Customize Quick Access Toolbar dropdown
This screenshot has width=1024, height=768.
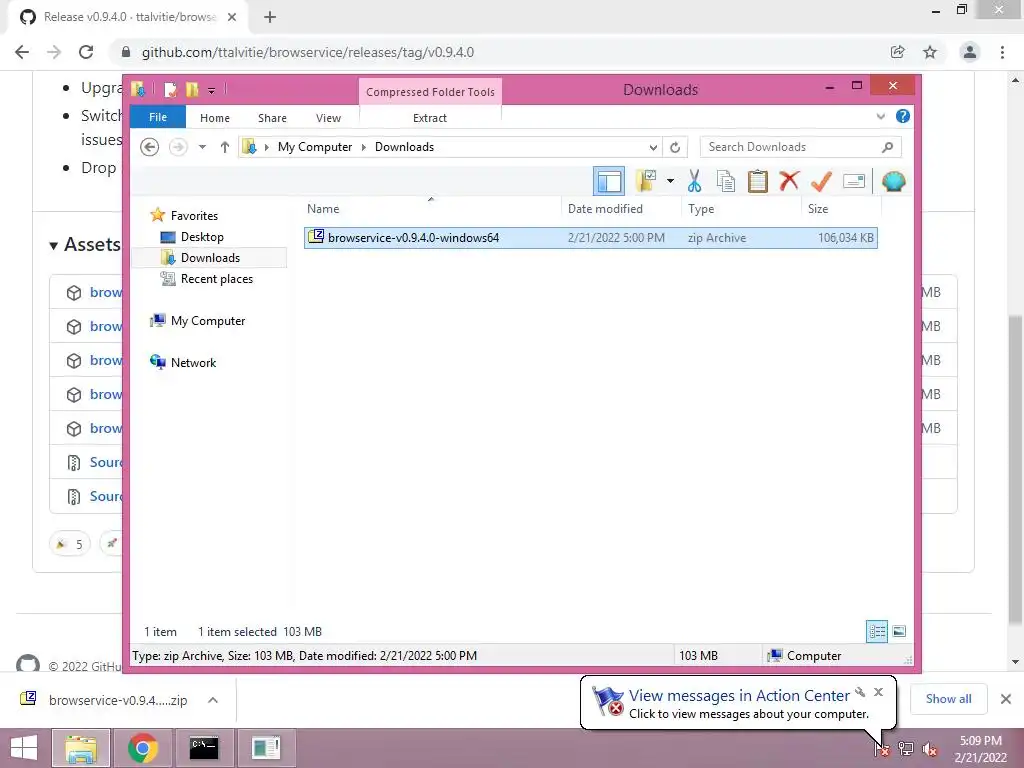coord(211,90)
